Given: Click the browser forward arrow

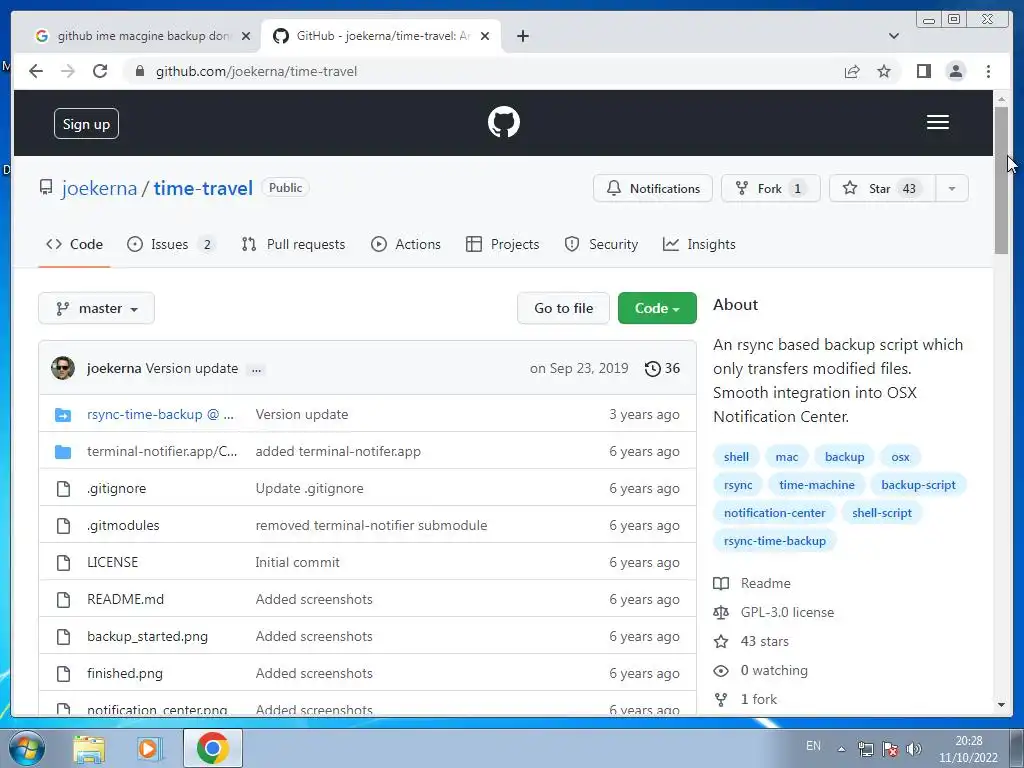Looking at the screenshot, I should coord(68,71).
